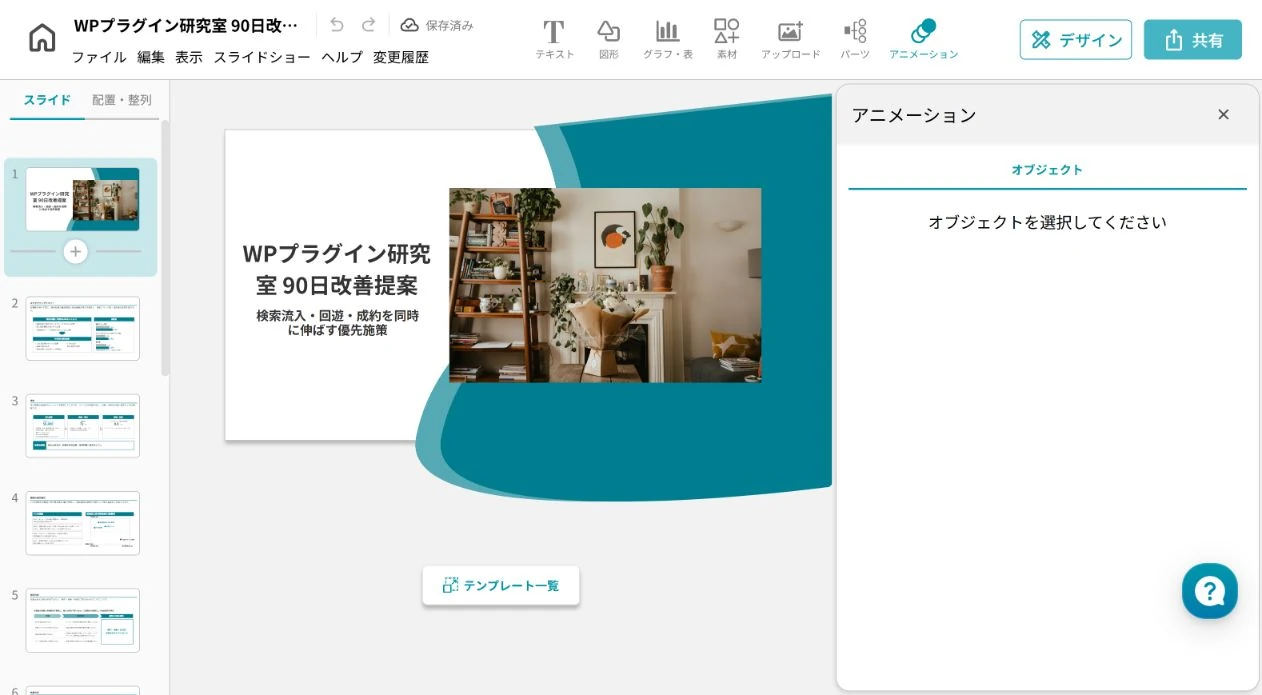Image resolution: width=1262 pixels, height=695 pixels.
Task: Add a slide with the plus button
Action: [x=76, y=251]
